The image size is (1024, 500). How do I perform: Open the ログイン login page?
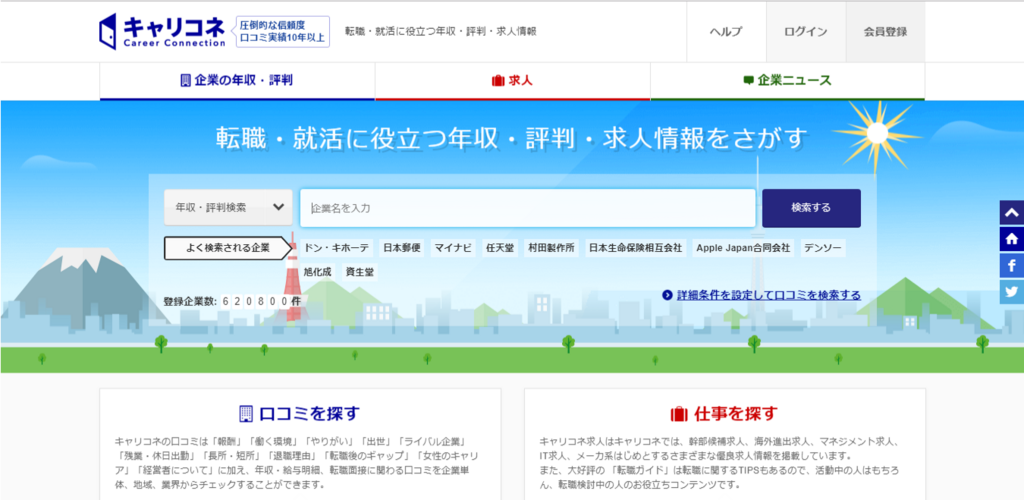pos(806,31)
